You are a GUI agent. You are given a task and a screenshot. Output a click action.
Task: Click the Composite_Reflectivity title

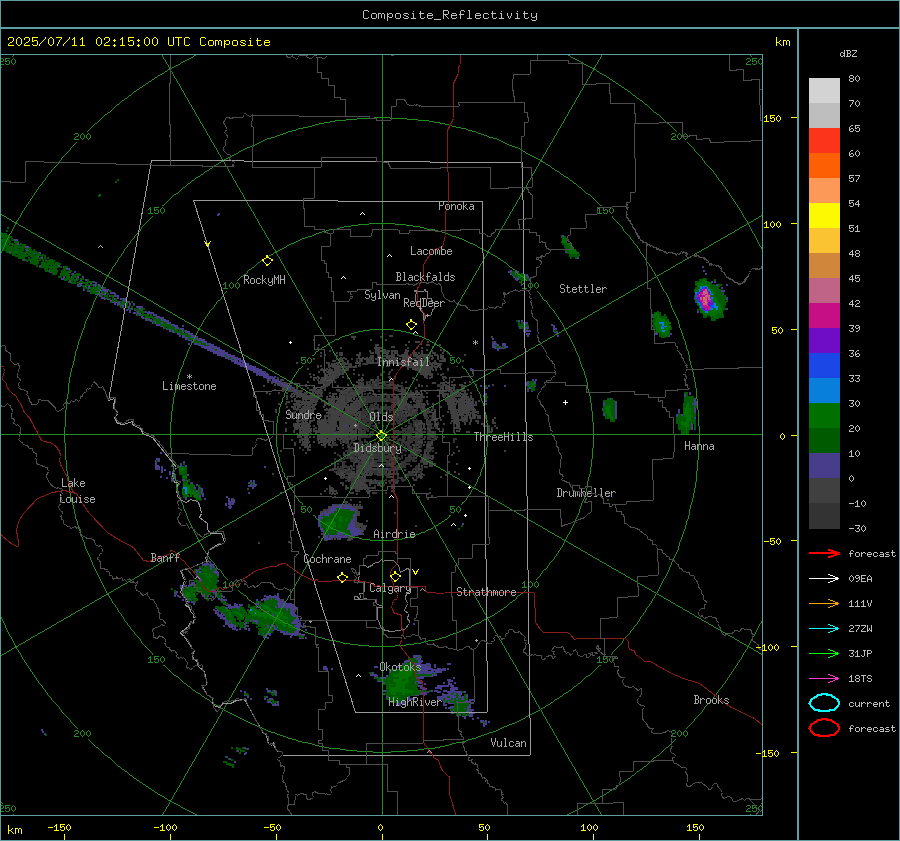point(450,15)
